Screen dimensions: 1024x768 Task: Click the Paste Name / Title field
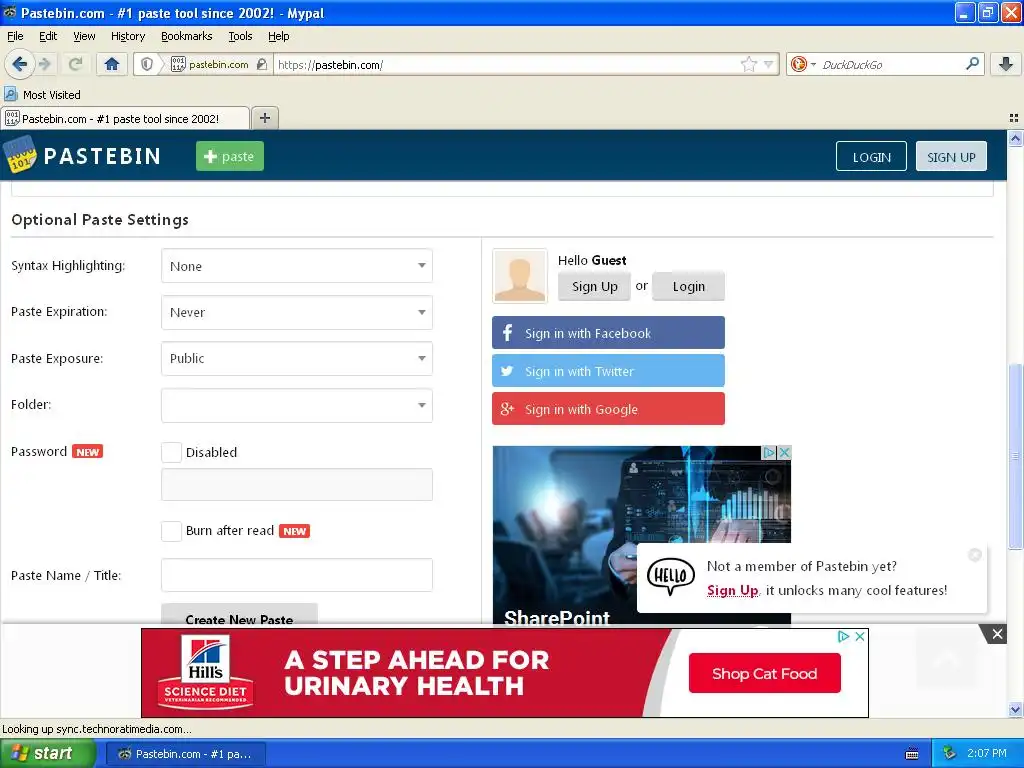pos(296,575)
